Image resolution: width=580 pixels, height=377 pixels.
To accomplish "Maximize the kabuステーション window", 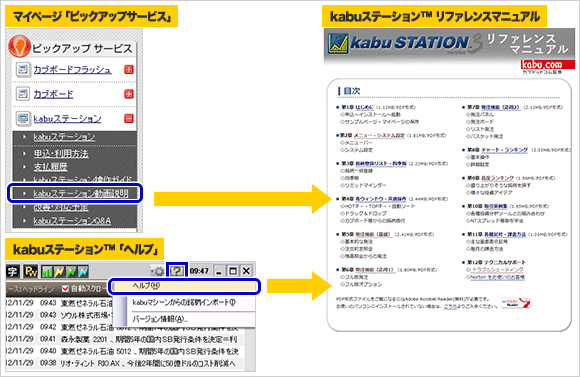I will 233,271.
